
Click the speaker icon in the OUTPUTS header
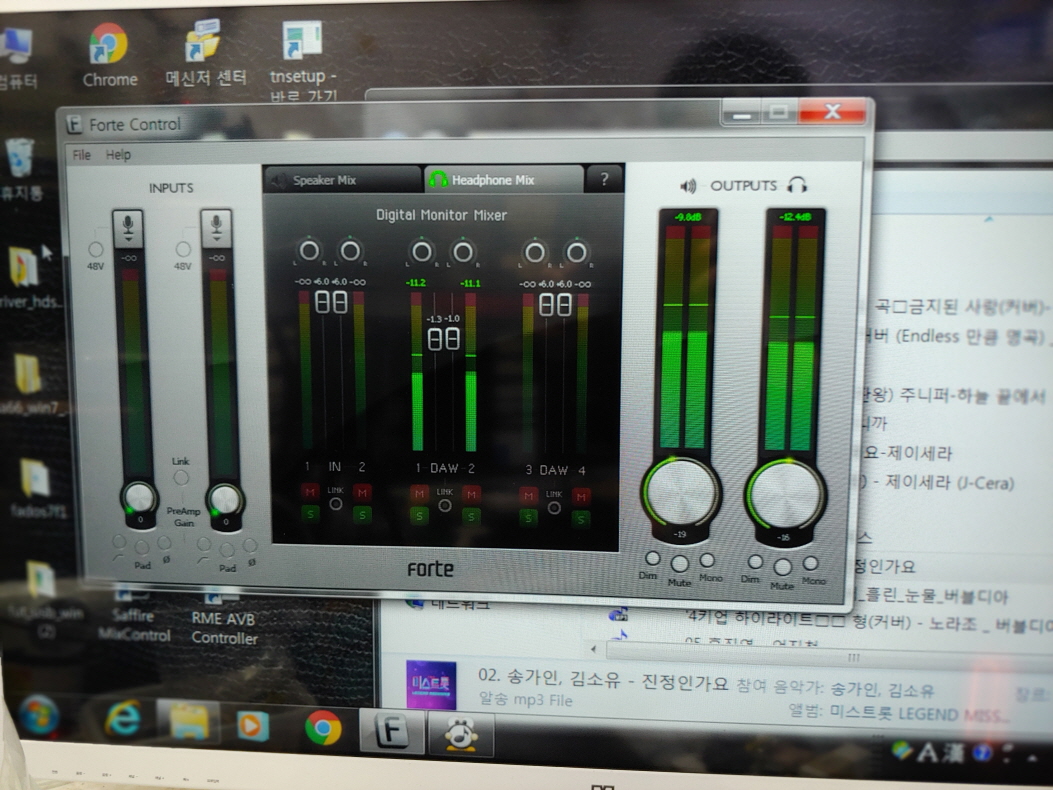click(688, 185)
